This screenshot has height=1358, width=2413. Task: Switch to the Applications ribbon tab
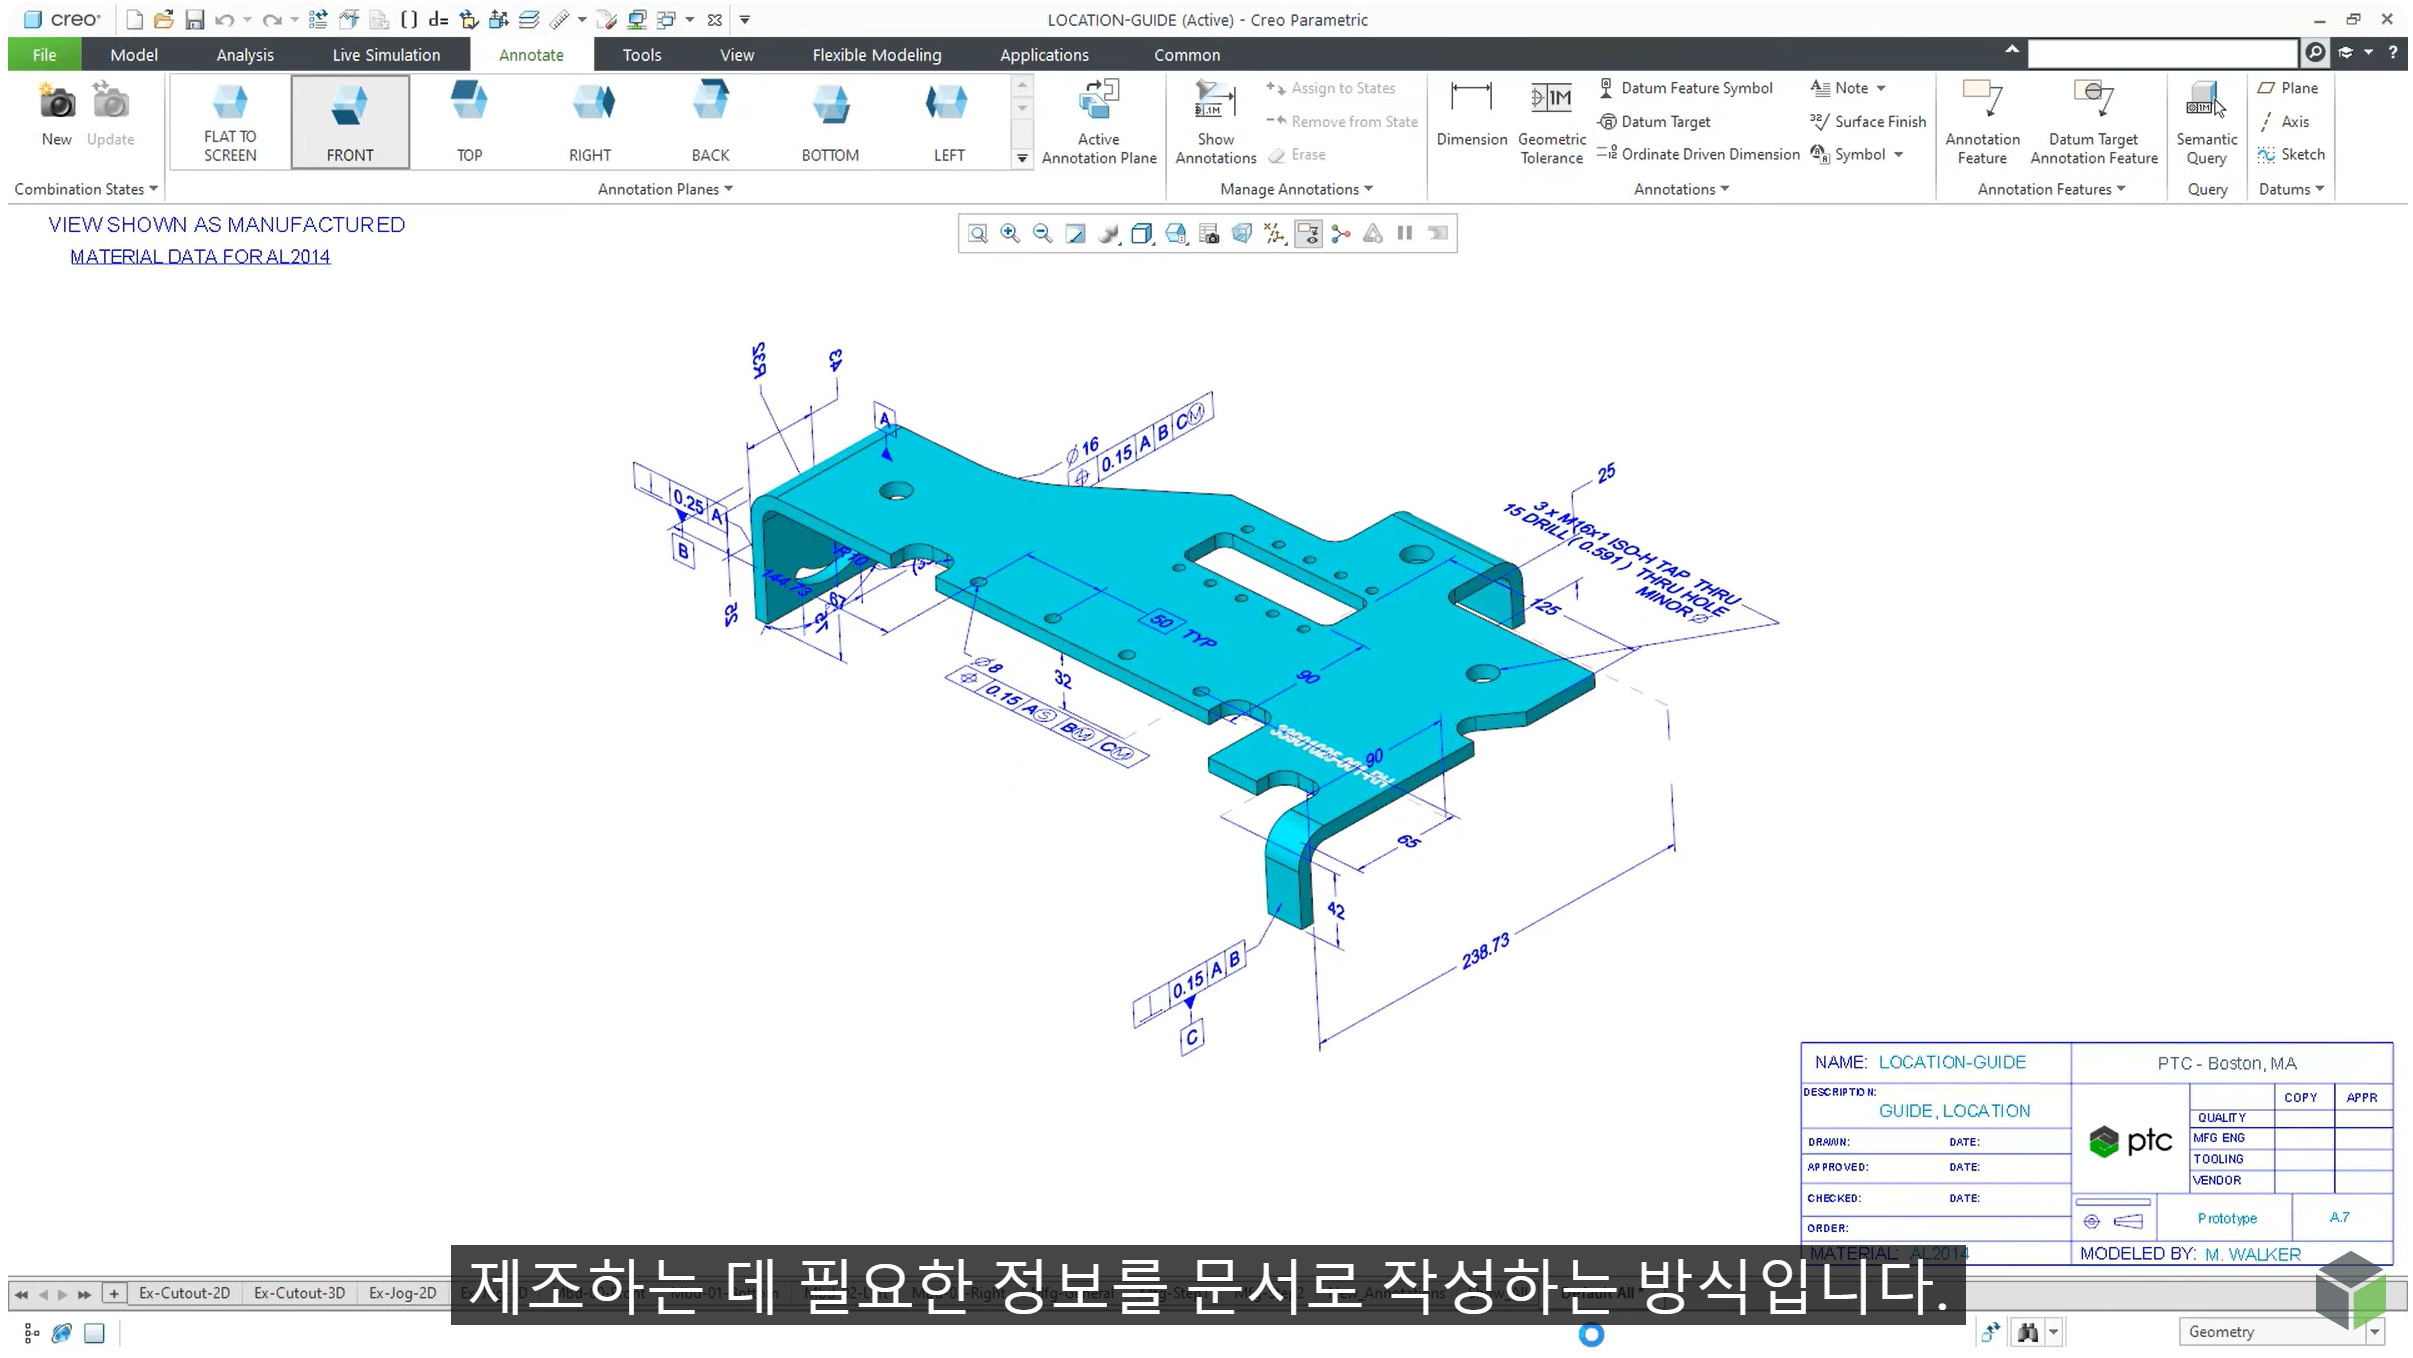point(1044,55)
